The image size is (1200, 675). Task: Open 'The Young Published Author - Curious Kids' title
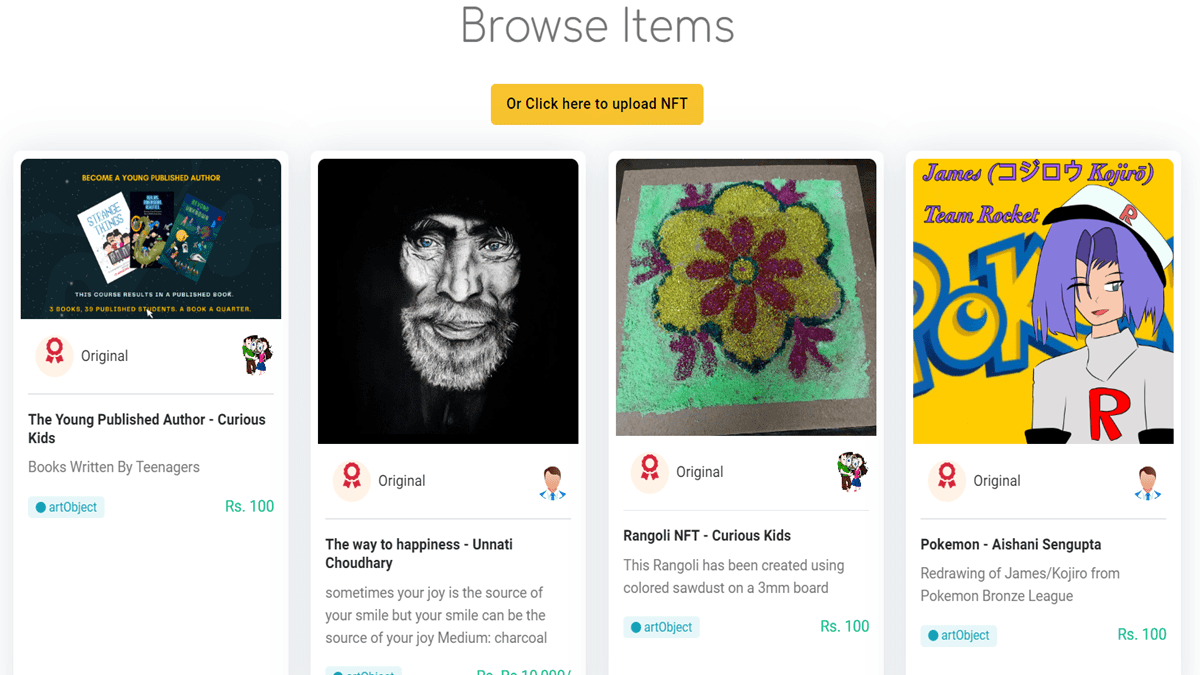(x=147, y=429)
